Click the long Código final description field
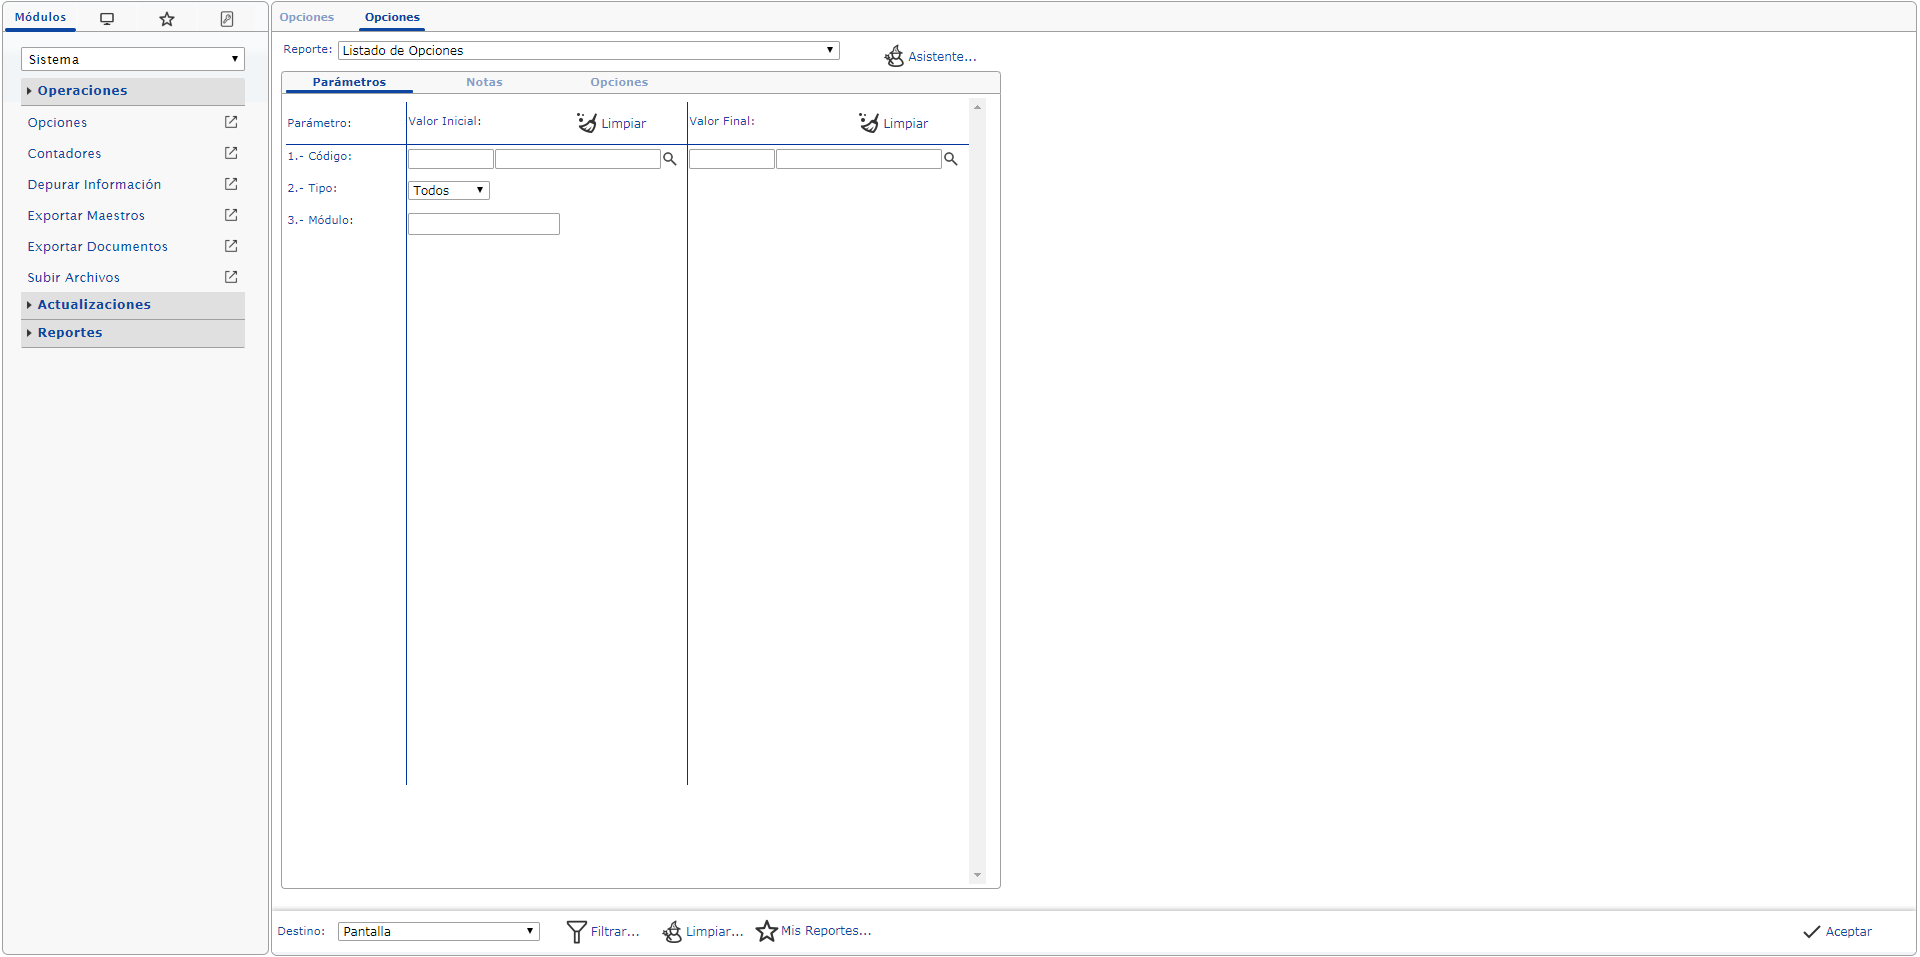The image size is (1920, 957). [x=859, y=159]
